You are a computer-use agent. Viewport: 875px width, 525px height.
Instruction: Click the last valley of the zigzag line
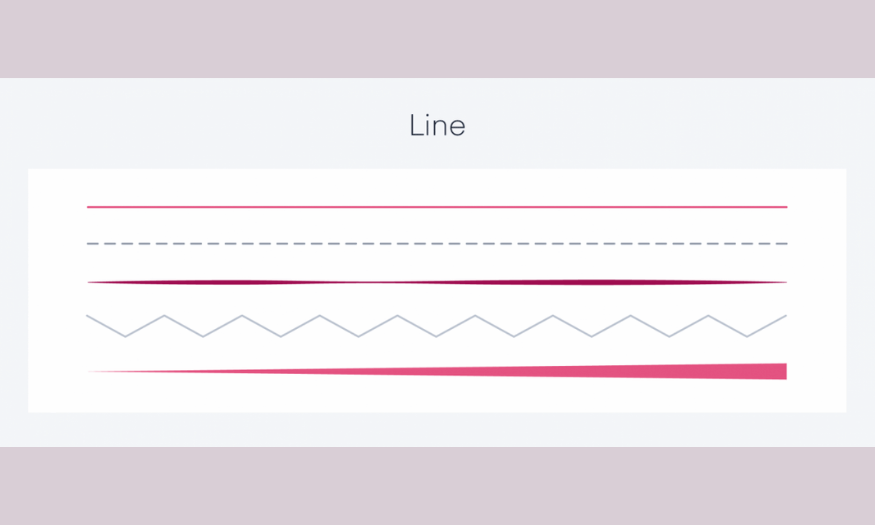pos(747,336)
